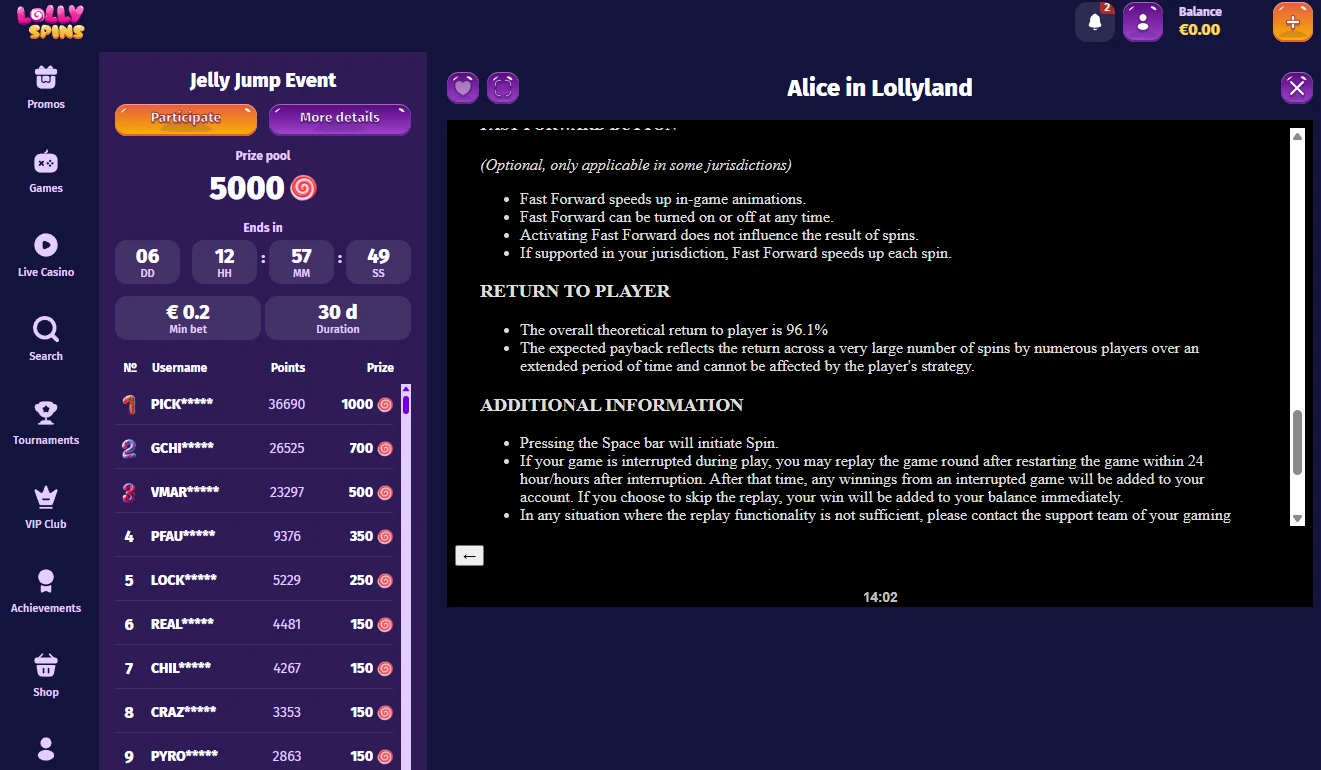Click the Participate button
The height and width of the screenshot is (770, 1321).
point(186,118)
